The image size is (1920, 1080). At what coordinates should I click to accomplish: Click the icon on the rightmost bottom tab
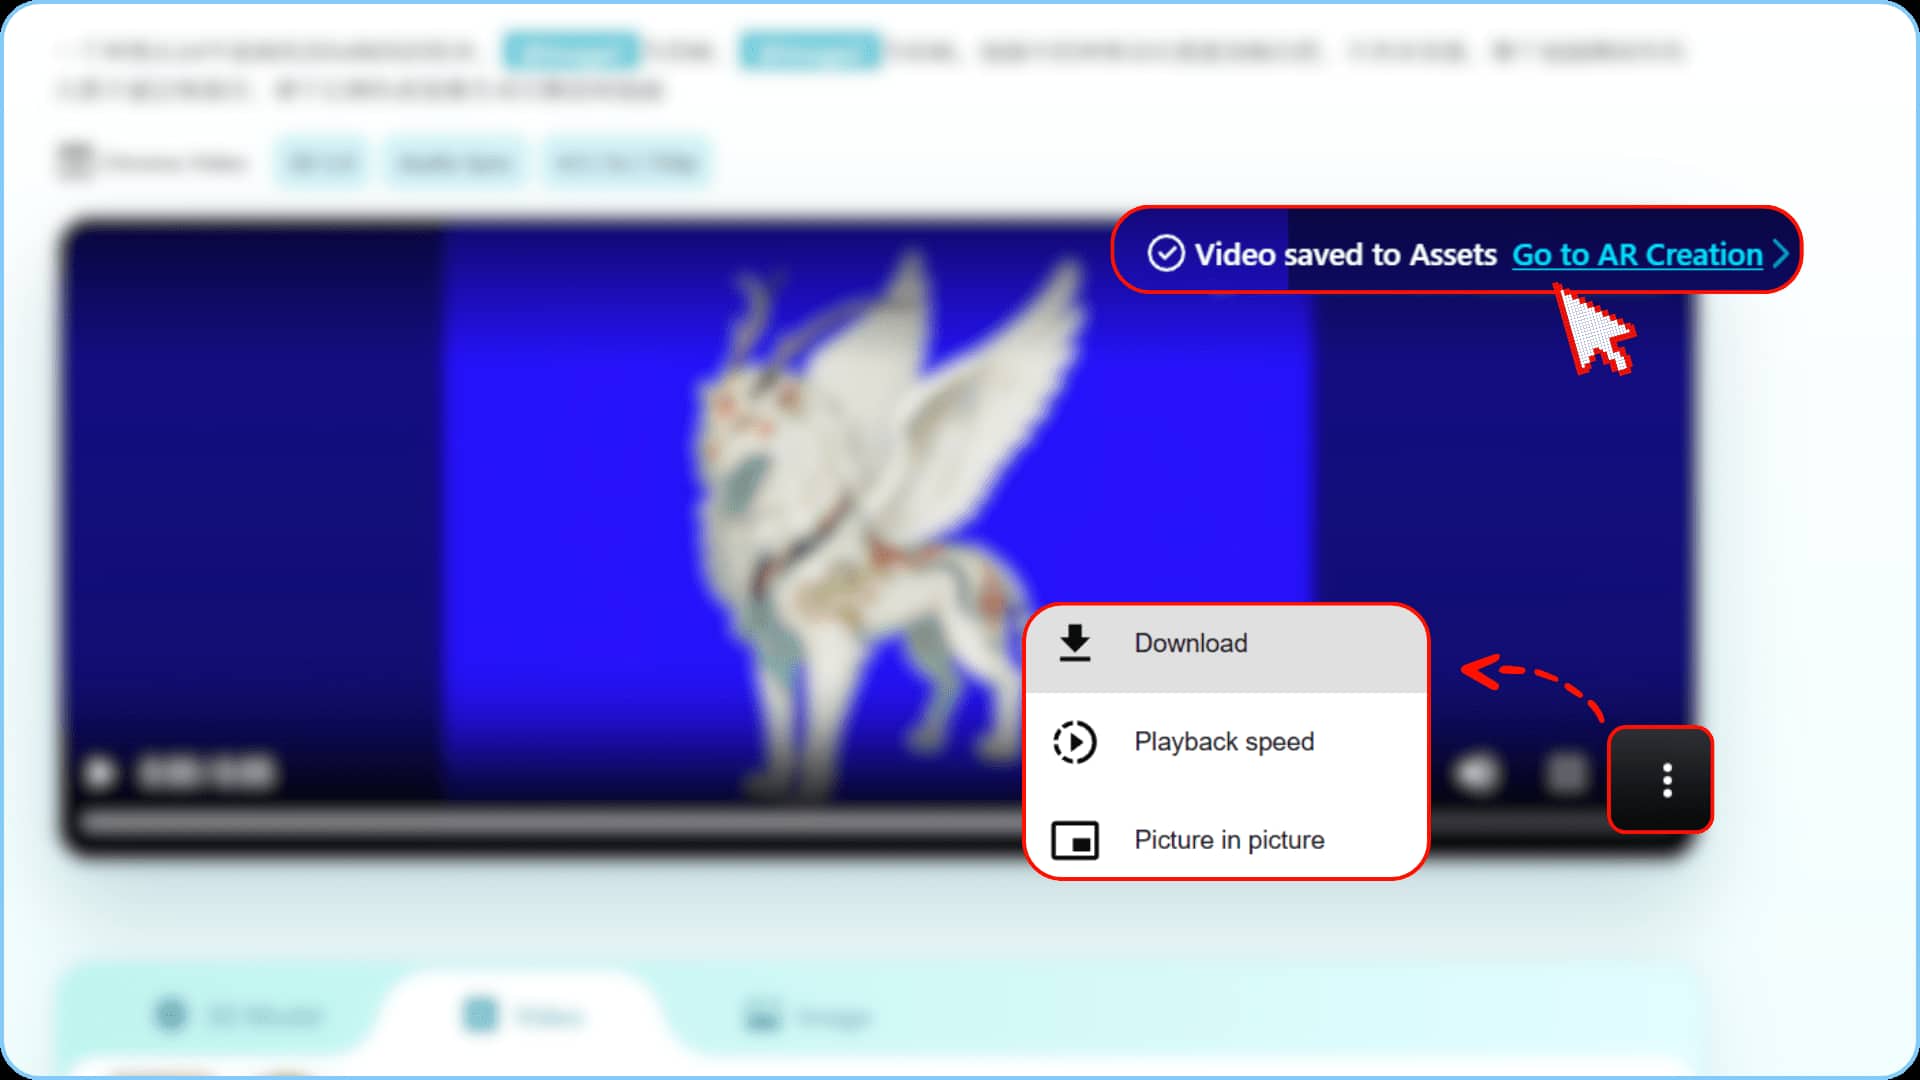(x=762, y=1015)
